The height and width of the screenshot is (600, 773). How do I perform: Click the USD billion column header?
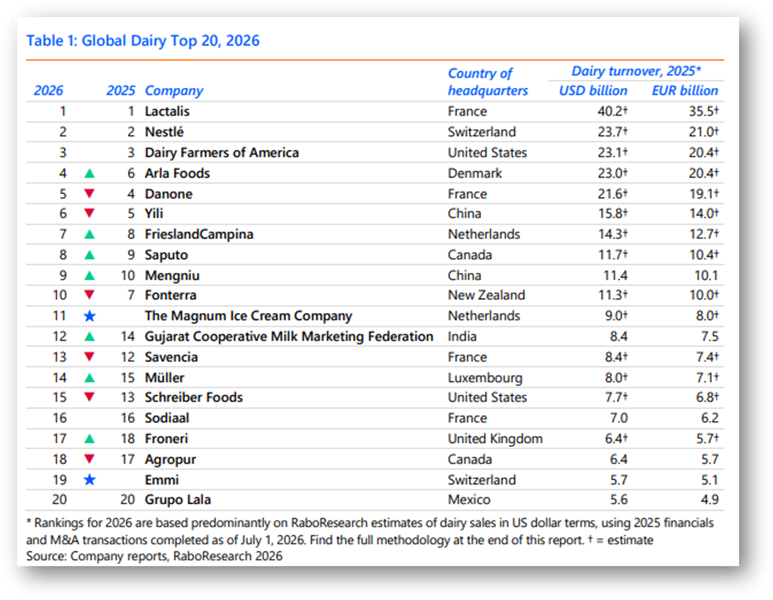pyautogui.click(x=593, y=91)
